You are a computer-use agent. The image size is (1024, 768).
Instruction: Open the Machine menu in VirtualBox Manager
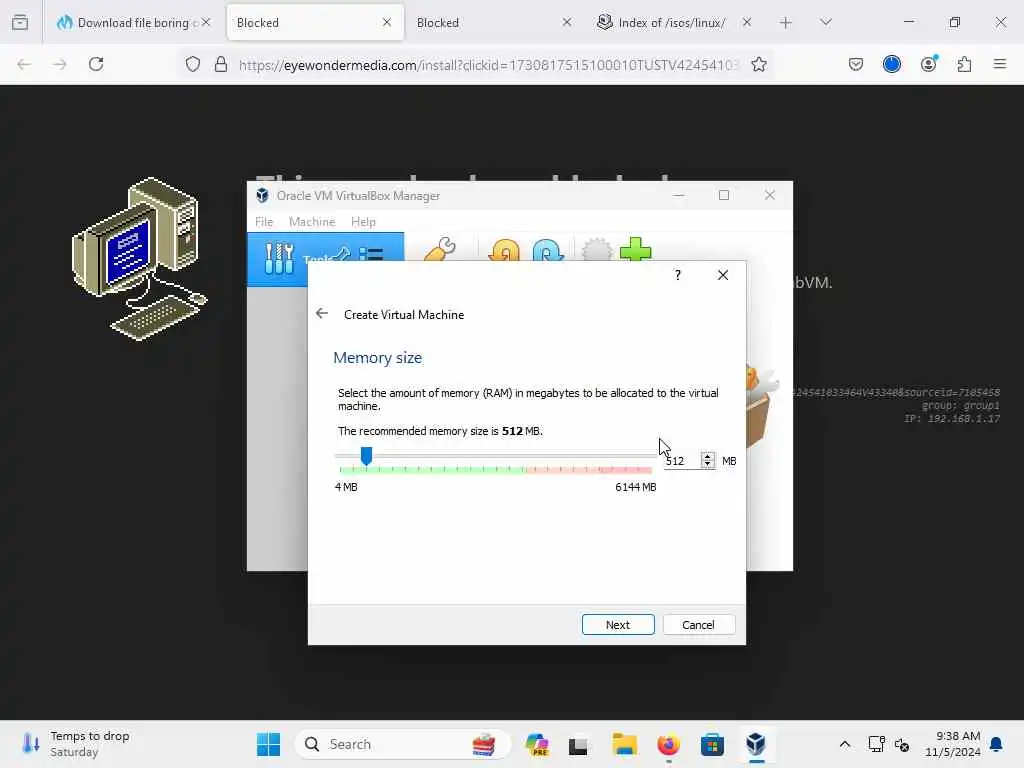312,221
